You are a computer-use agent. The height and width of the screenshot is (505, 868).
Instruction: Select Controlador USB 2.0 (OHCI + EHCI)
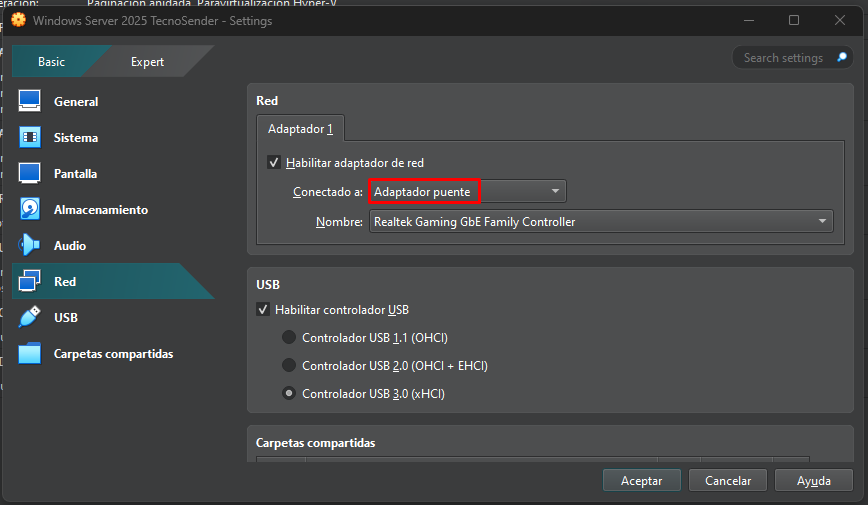(x=289, y=365)
